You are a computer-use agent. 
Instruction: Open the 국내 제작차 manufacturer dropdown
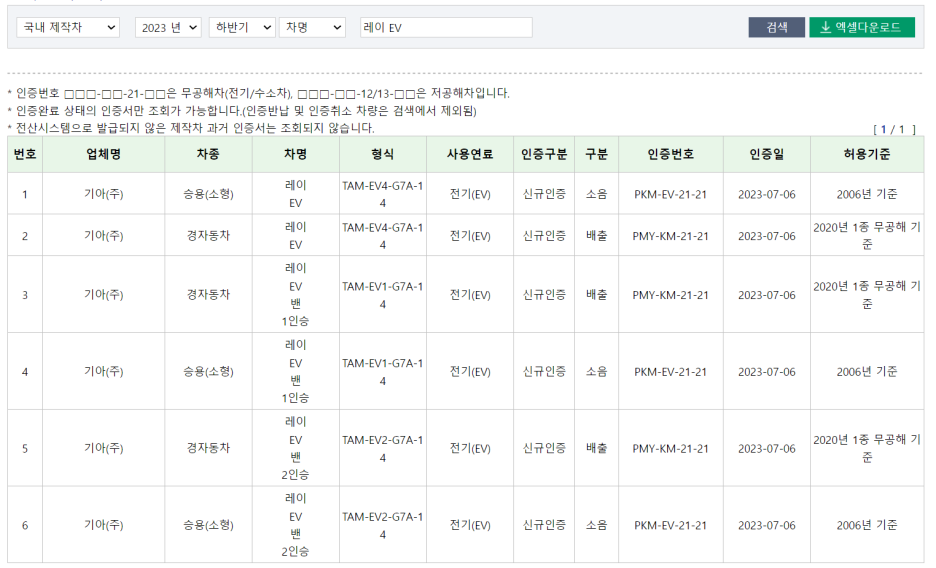coord(68,27)
